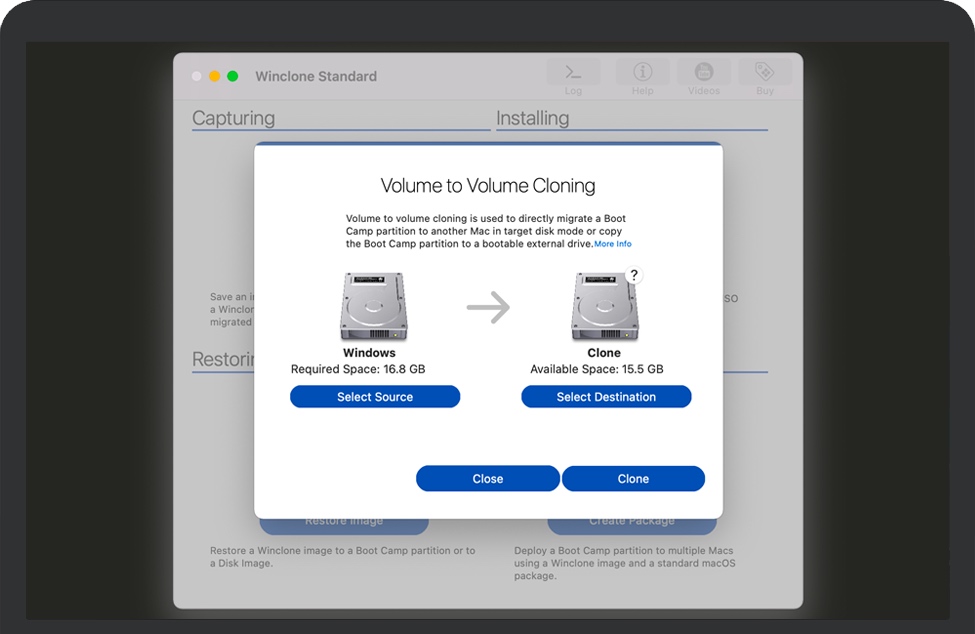Click the 'Winclone Standard' window title
The width and height of the screenshot is (975, 634).
pyautogui.click(x=316, y=76)
